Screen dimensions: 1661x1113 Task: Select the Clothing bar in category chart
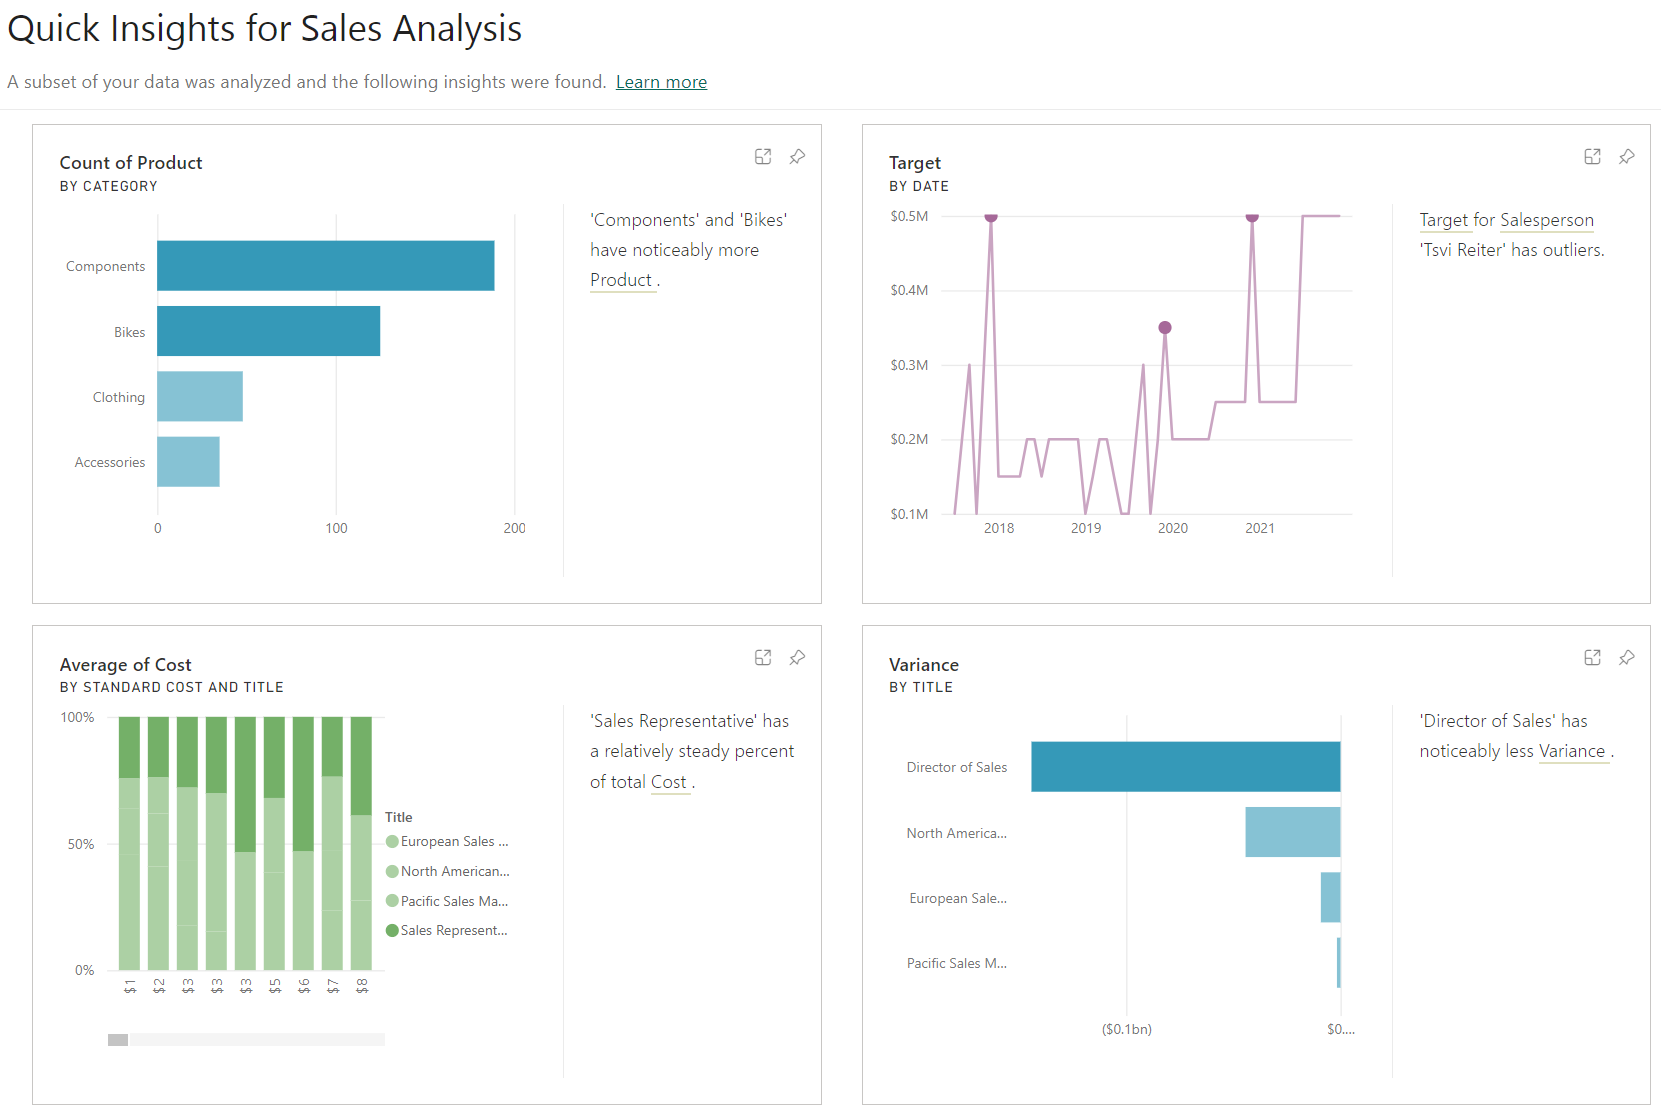tap(200, 396)
